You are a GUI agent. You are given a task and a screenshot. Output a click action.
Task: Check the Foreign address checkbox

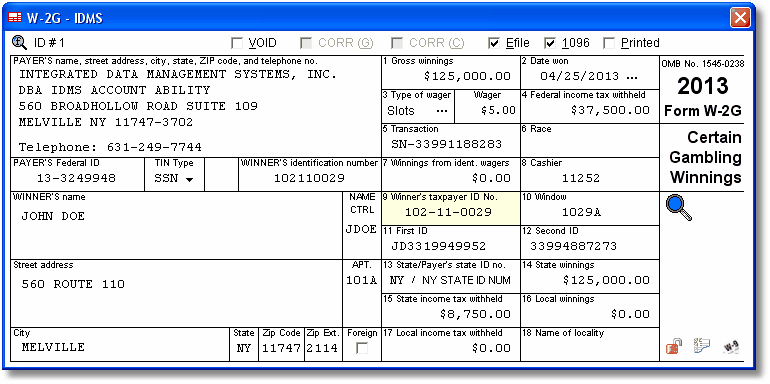click(362, 348)
